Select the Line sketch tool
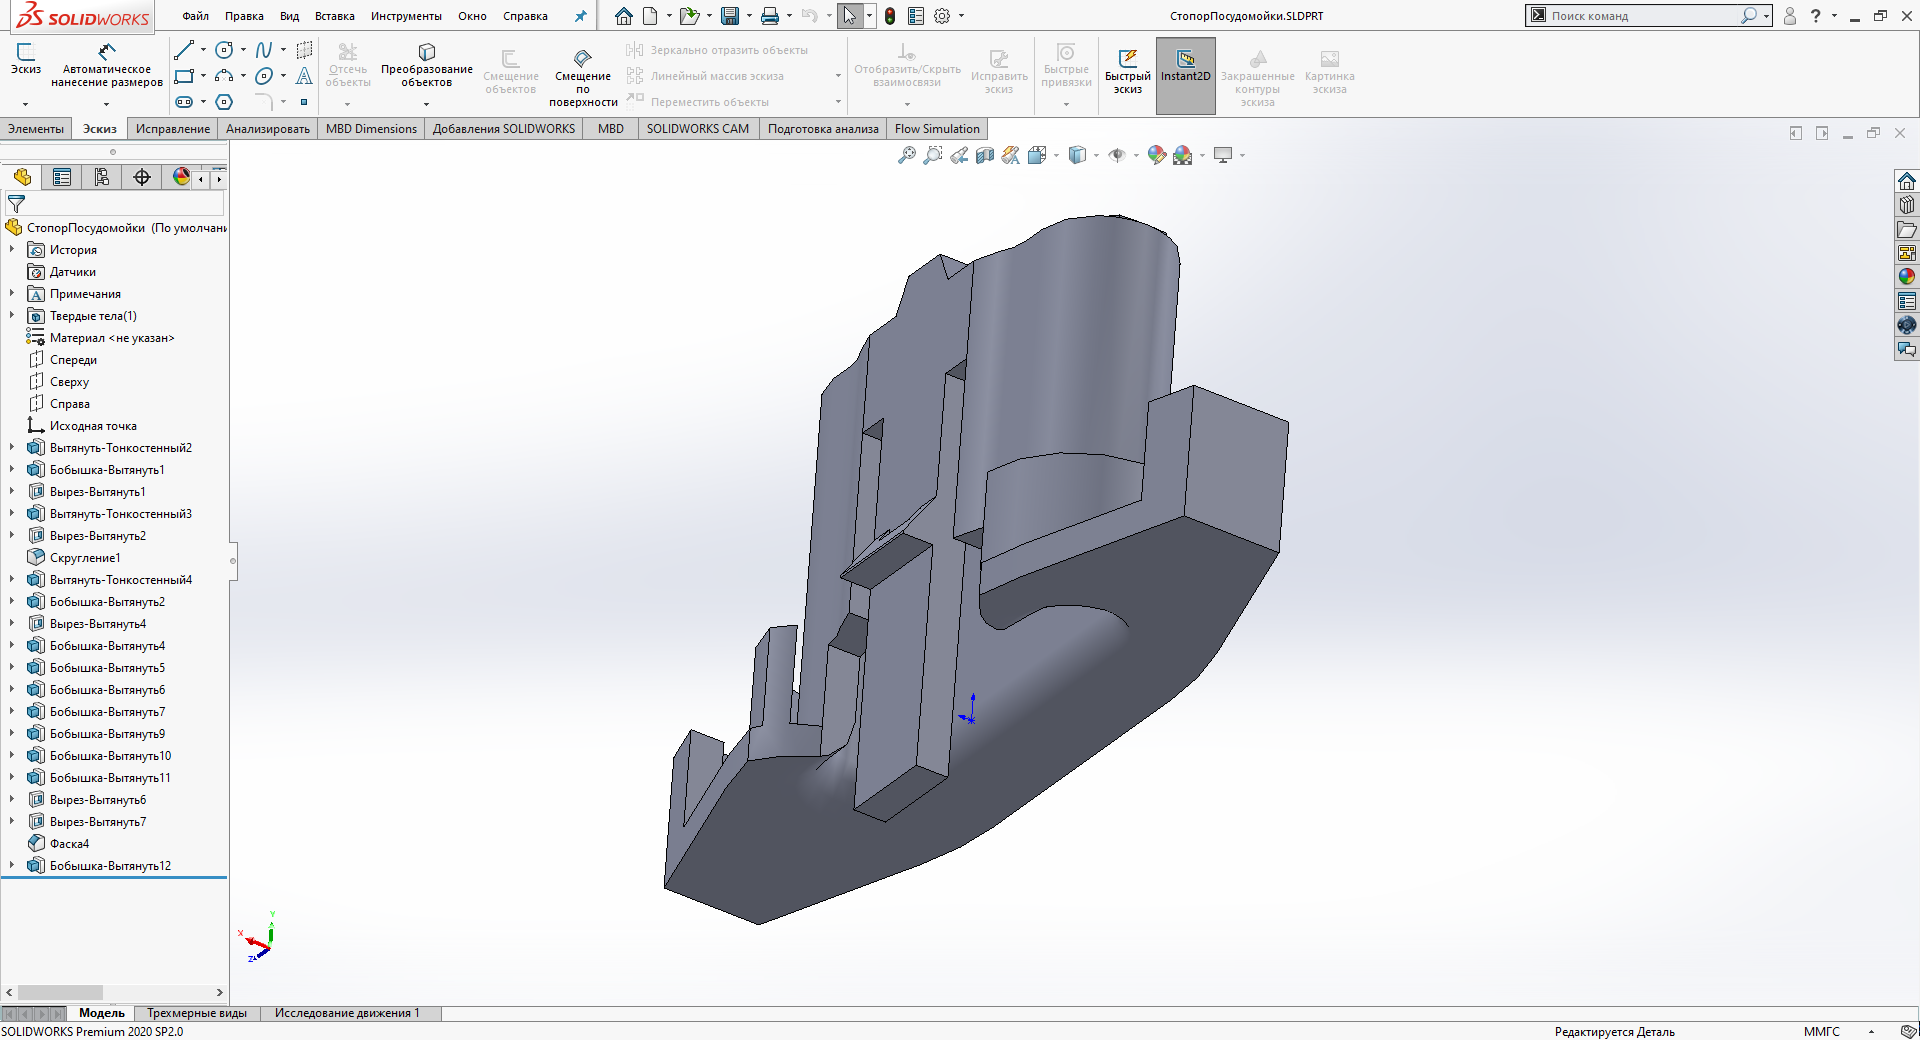 (184, 50)
